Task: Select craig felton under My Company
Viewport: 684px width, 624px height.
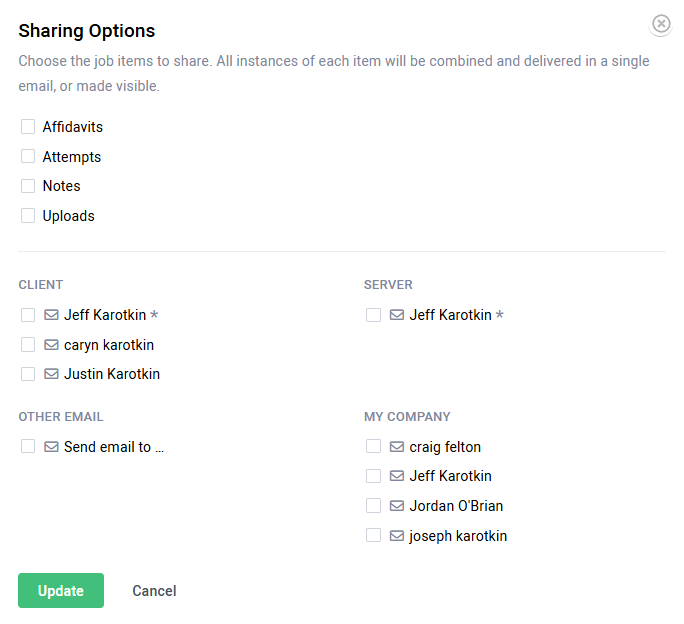Action: (373, 447)
